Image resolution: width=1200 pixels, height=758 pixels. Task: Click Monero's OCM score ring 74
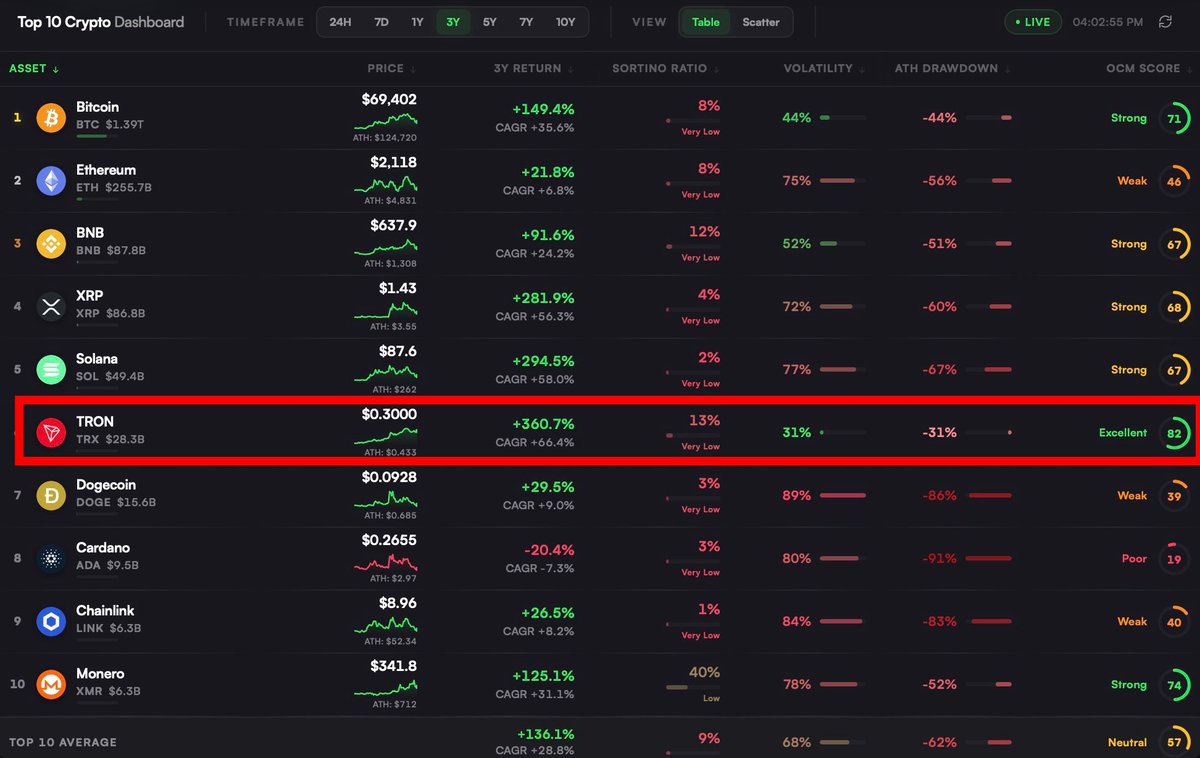[x=1174, y=685]
